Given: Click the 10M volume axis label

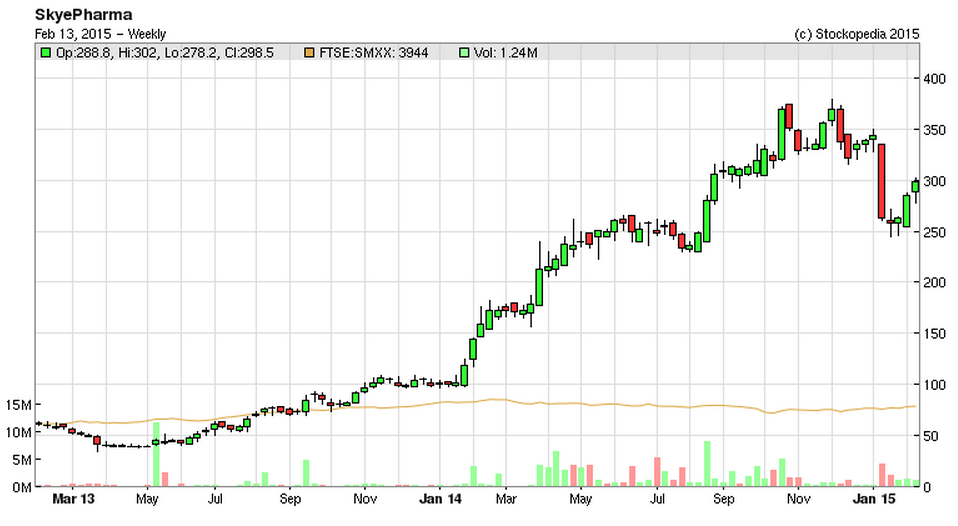Looking at the screenshot, I should click(18, 433).
